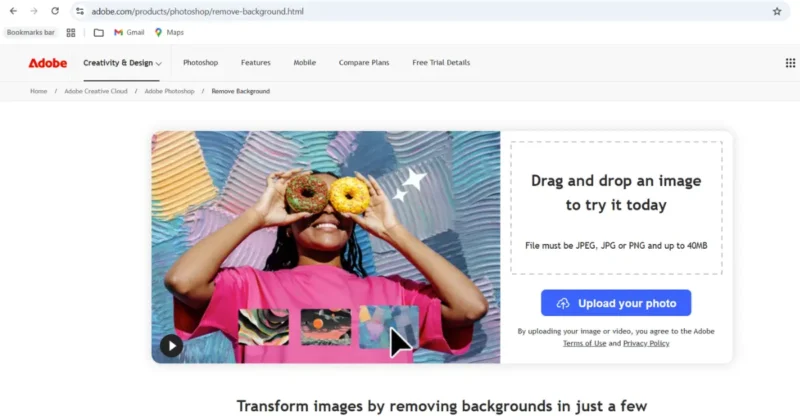Click the file format requirement text
The height and width of the screenshot is (420, 800).
pyautogui.click(x=616, y=245)
